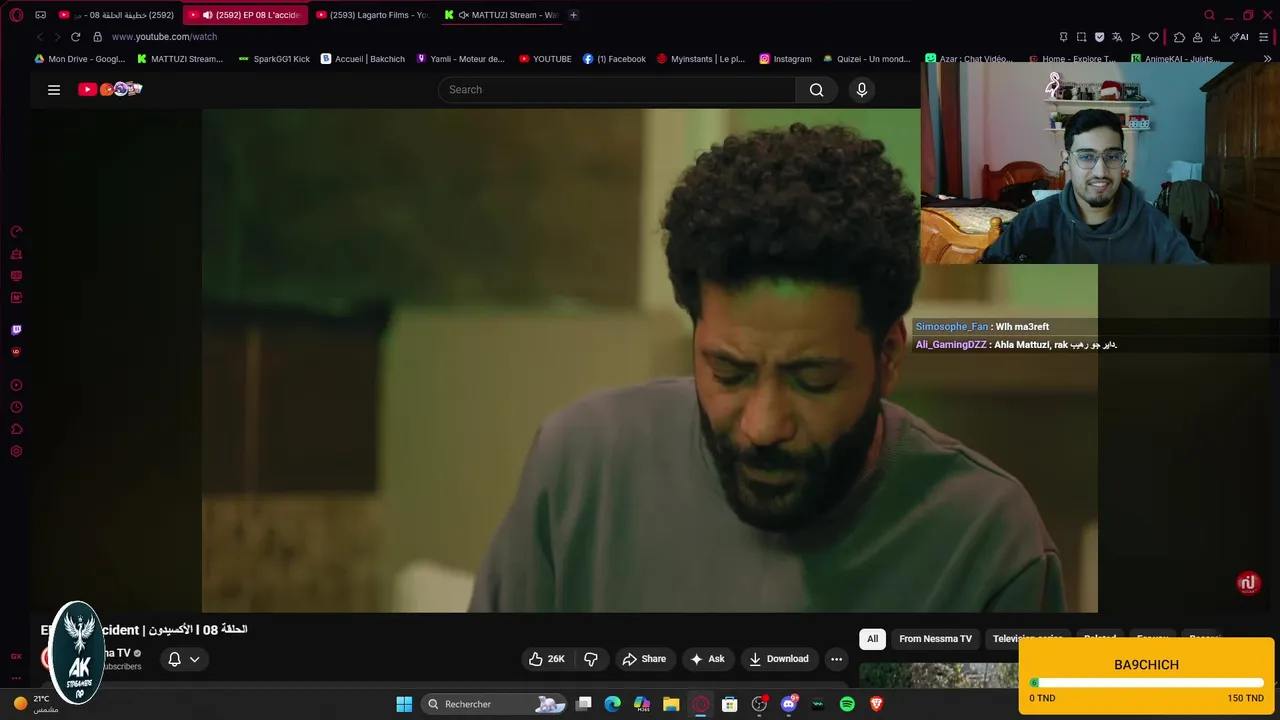The height and width of the screenshot is (720, 1280).
Task: Click the Rechercher taskbar search box
Action: pyautogui.click(x=494, y=704)
